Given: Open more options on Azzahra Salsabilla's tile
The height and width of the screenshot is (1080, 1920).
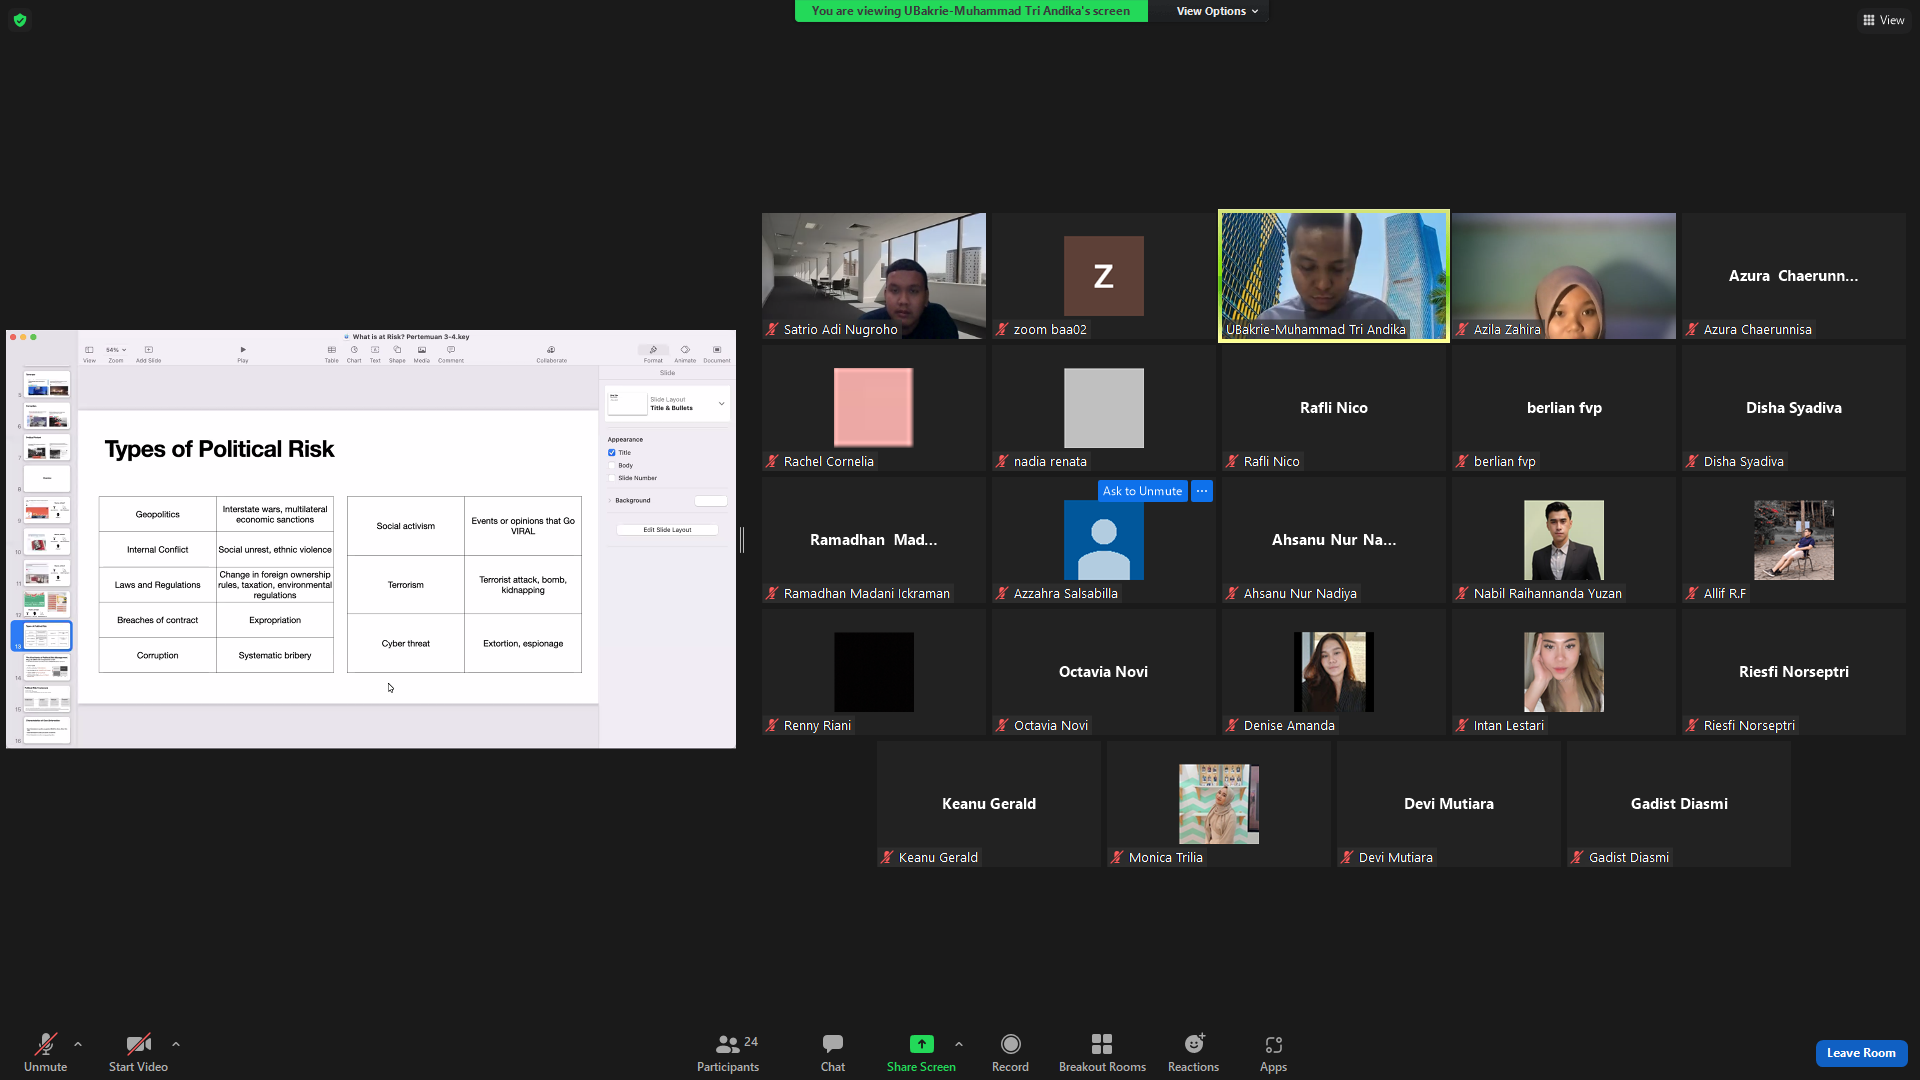Looking at the screenshot, I should coord(1202,491).
